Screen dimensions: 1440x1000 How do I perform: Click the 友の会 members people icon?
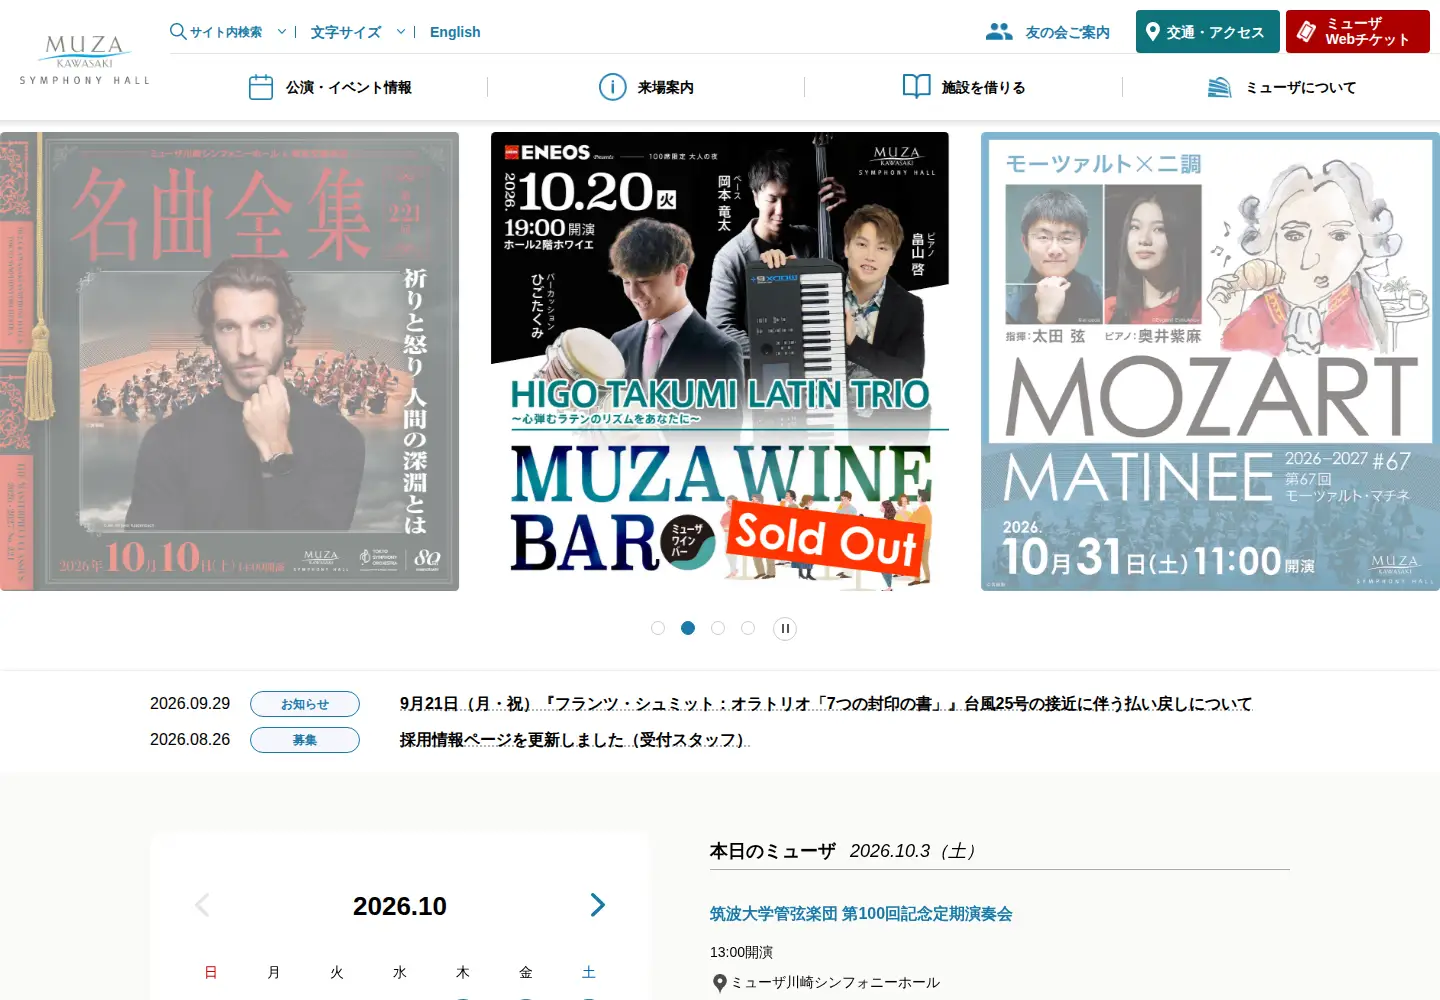click(x=999, y=32)
